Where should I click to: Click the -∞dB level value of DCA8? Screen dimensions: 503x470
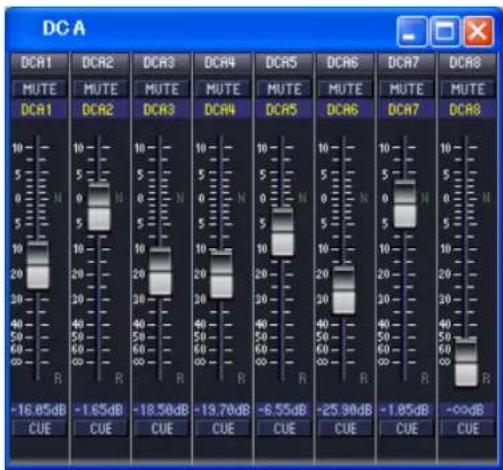(467, 410)
